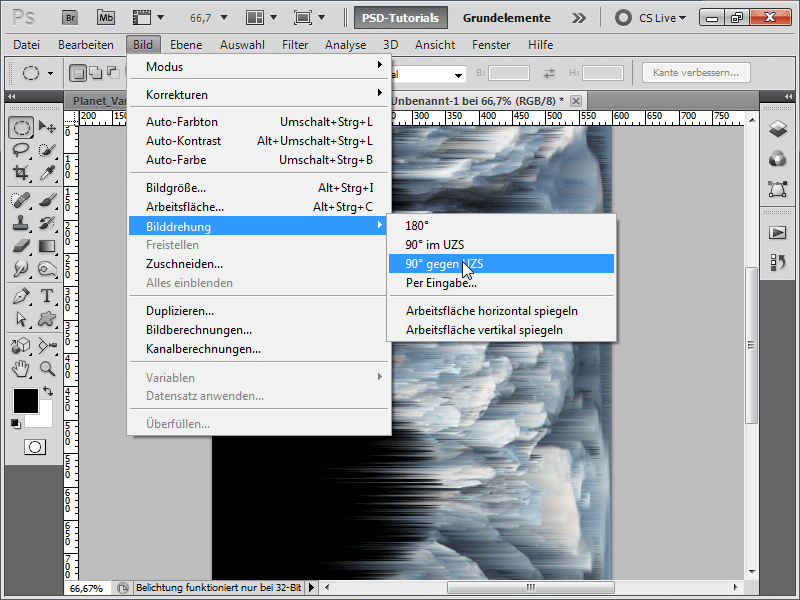Select the 3D Camera tool
The height and width of the screenshot is (600, 800).
coord(47,346)
